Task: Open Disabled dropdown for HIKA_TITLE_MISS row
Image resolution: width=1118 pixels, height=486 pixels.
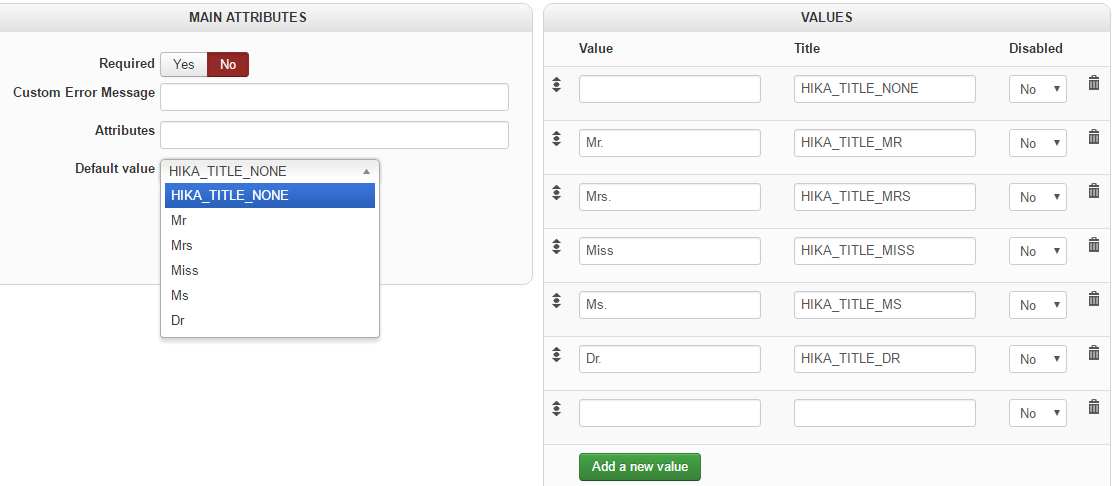Action: point(1038,251)
